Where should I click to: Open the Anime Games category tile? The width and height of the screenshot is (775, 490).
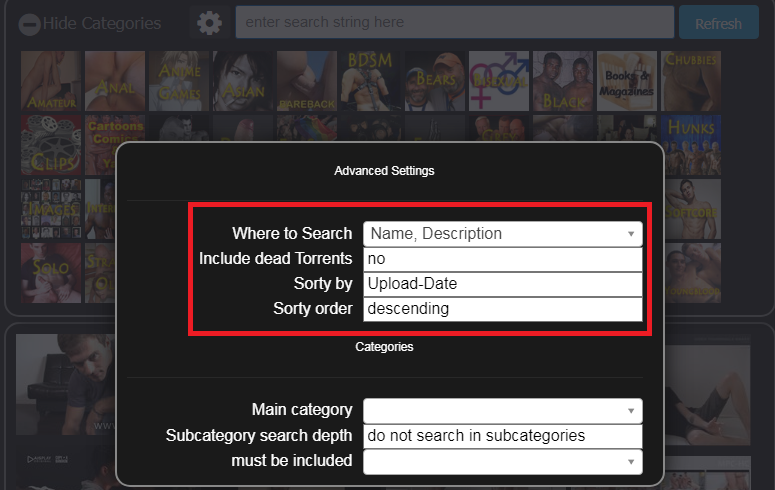178,81
